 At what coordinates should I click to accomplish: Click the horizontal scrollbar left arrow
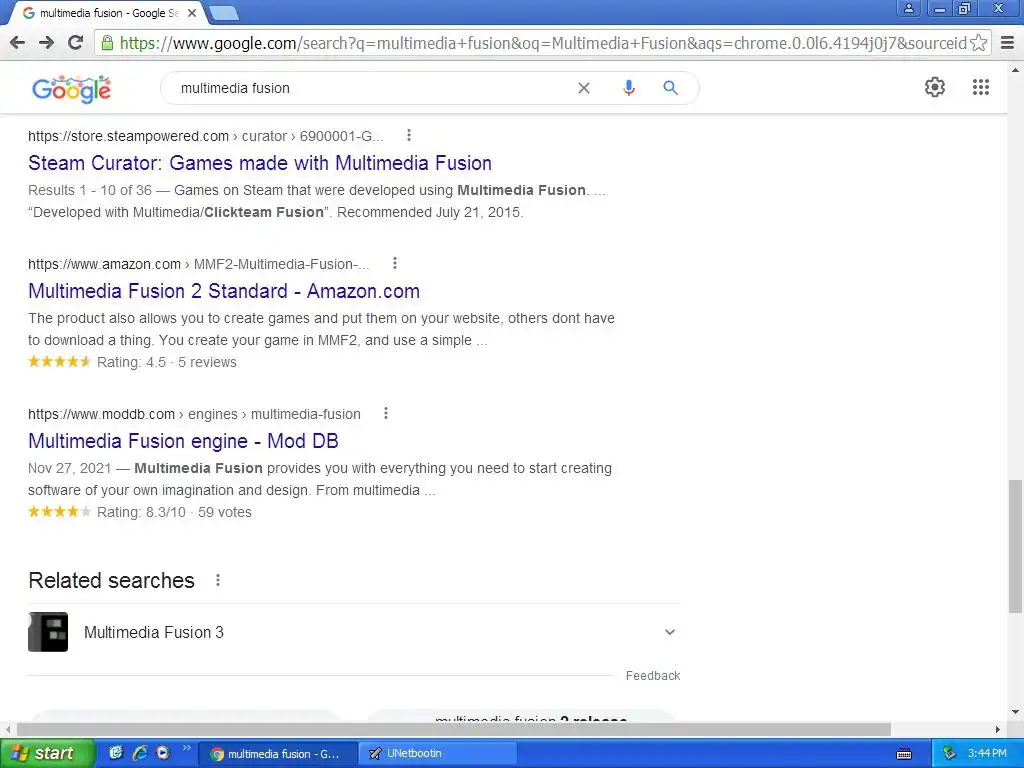coord(8,729)
